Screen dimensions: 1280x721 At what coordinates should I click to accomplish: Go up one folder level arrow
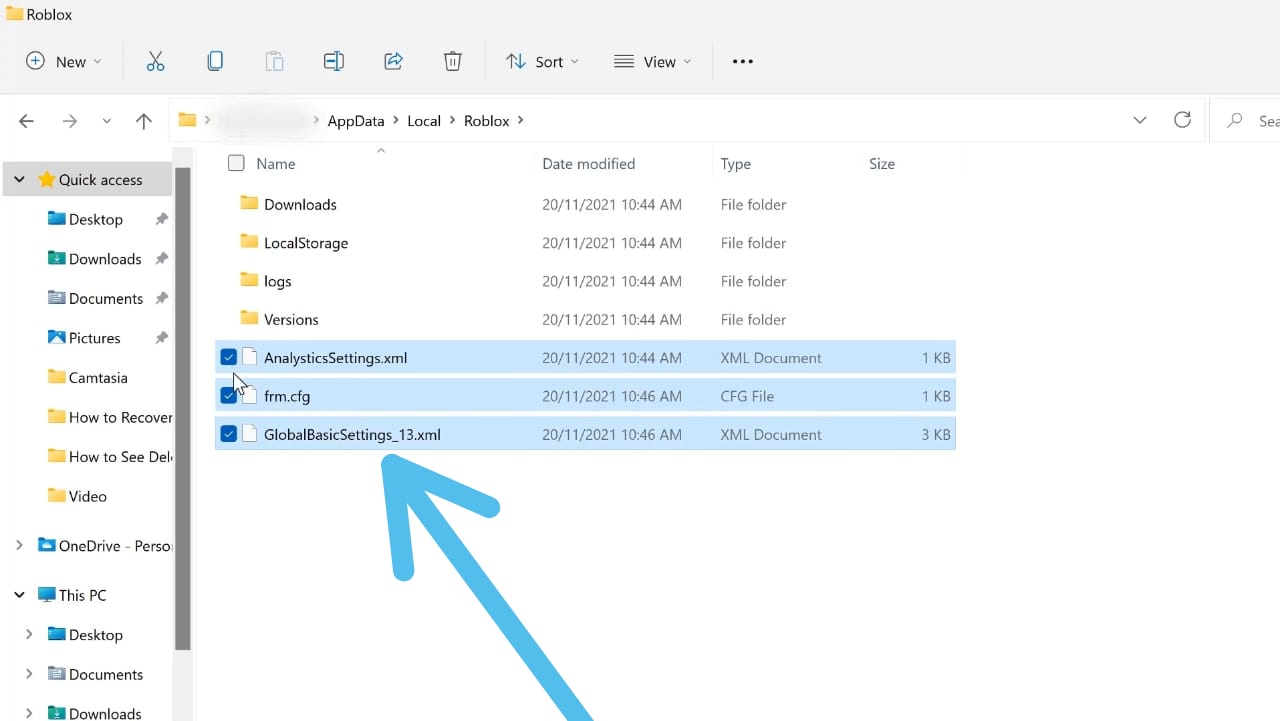point(144,121)
